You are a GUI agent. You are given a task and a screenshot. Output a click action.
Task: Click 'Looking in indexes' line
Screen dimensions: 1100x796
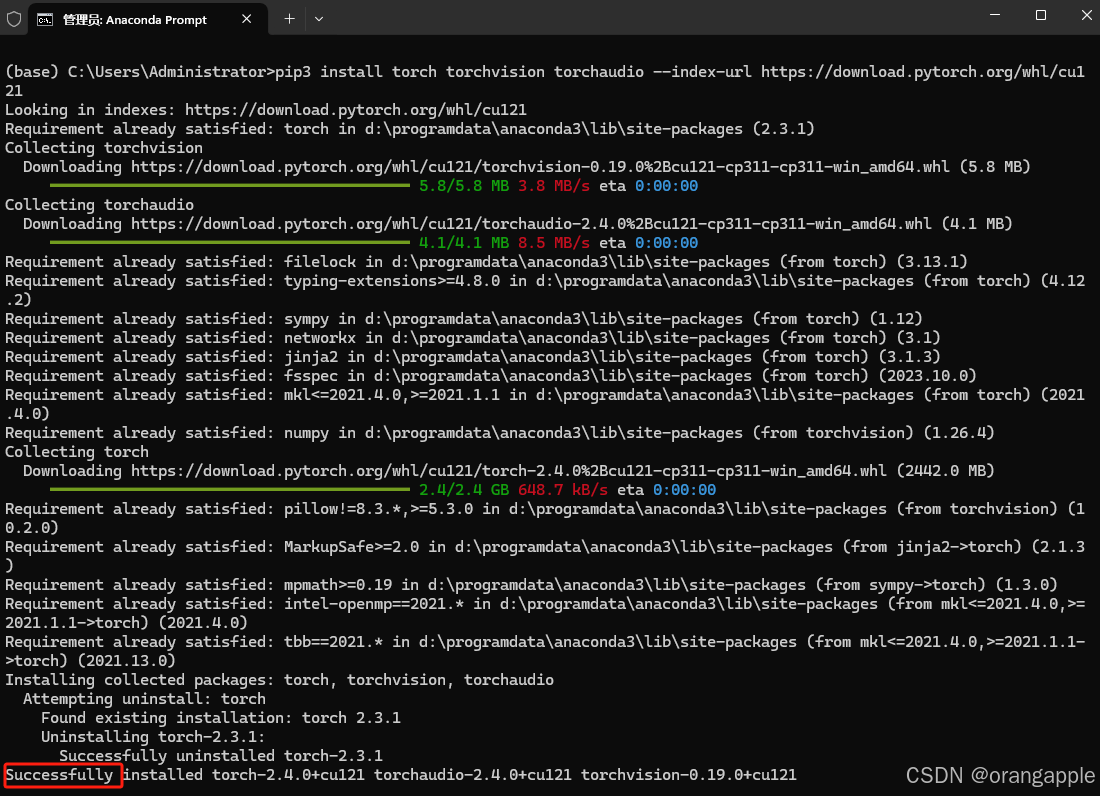[266, 110]
